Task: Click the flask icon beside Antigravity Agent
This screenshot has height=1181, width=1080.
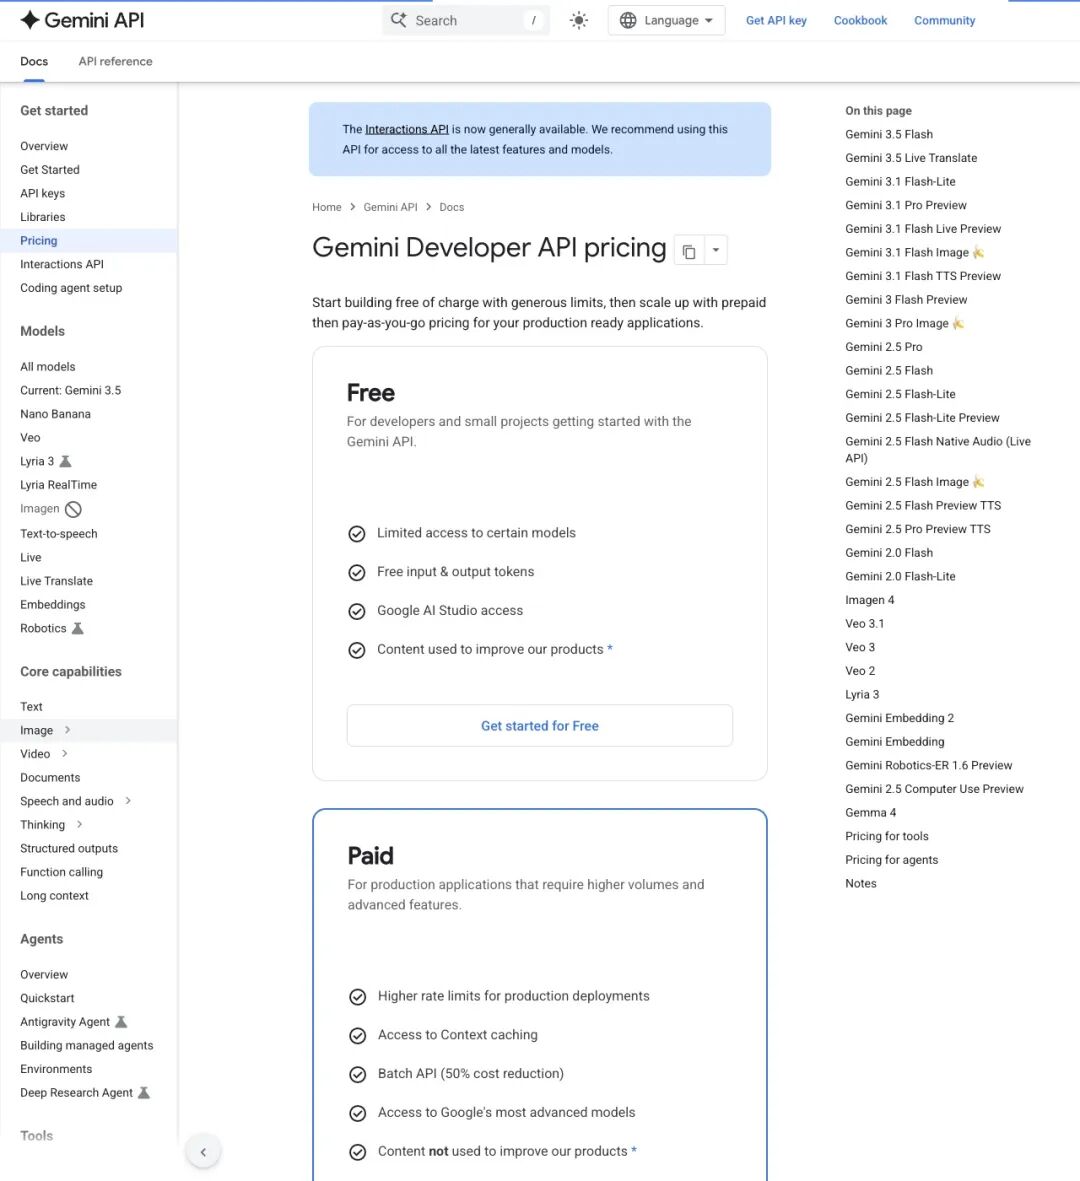Action: [121, 1021]
